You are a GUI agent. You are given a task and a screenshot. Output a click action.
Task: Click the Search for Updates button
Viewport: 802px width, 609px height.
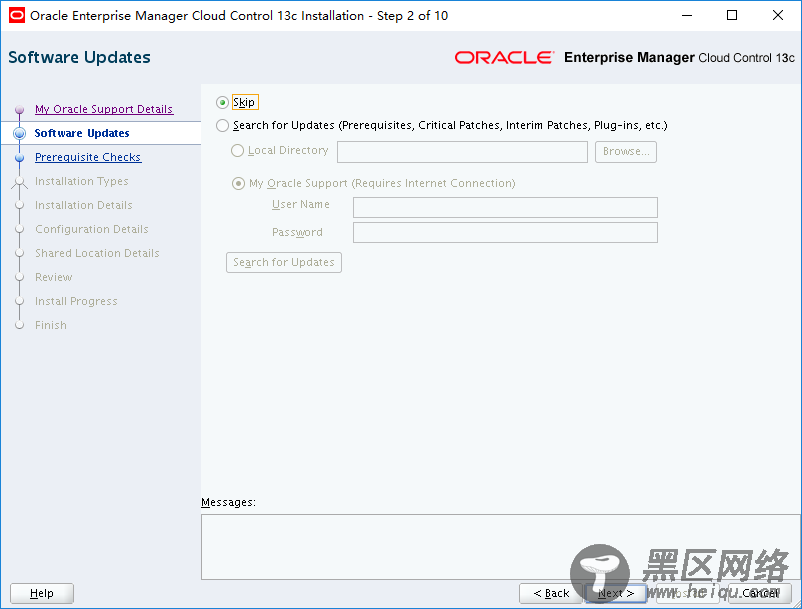(x=284, y=262)
